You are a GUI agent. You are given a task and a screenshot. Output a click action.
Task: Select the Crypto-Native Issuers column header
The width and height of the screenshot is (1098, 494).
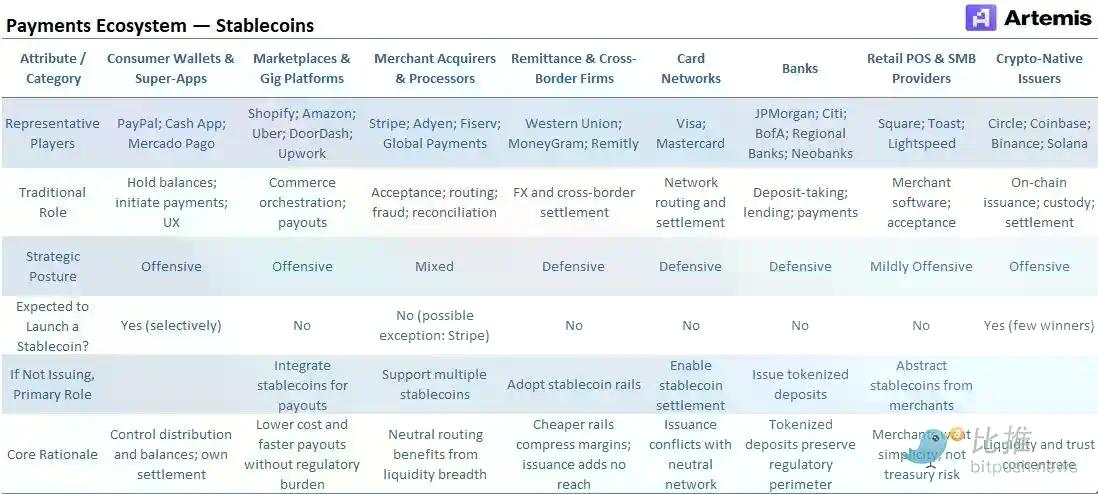1039,68
